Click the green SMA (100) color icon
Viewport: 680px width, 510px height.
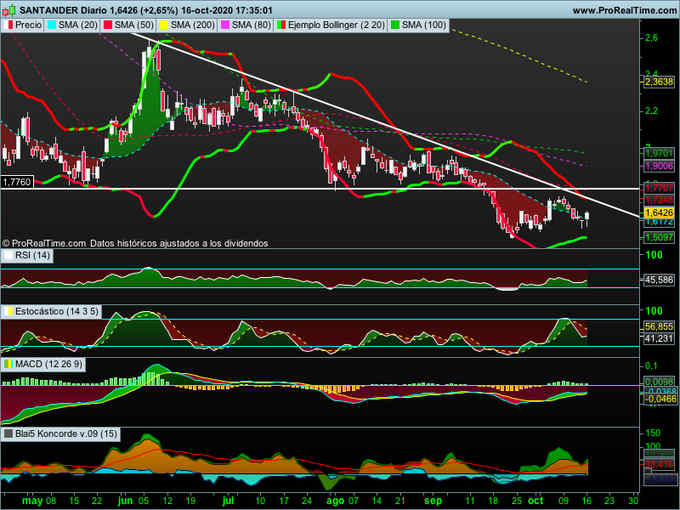[x=396, y=25]
